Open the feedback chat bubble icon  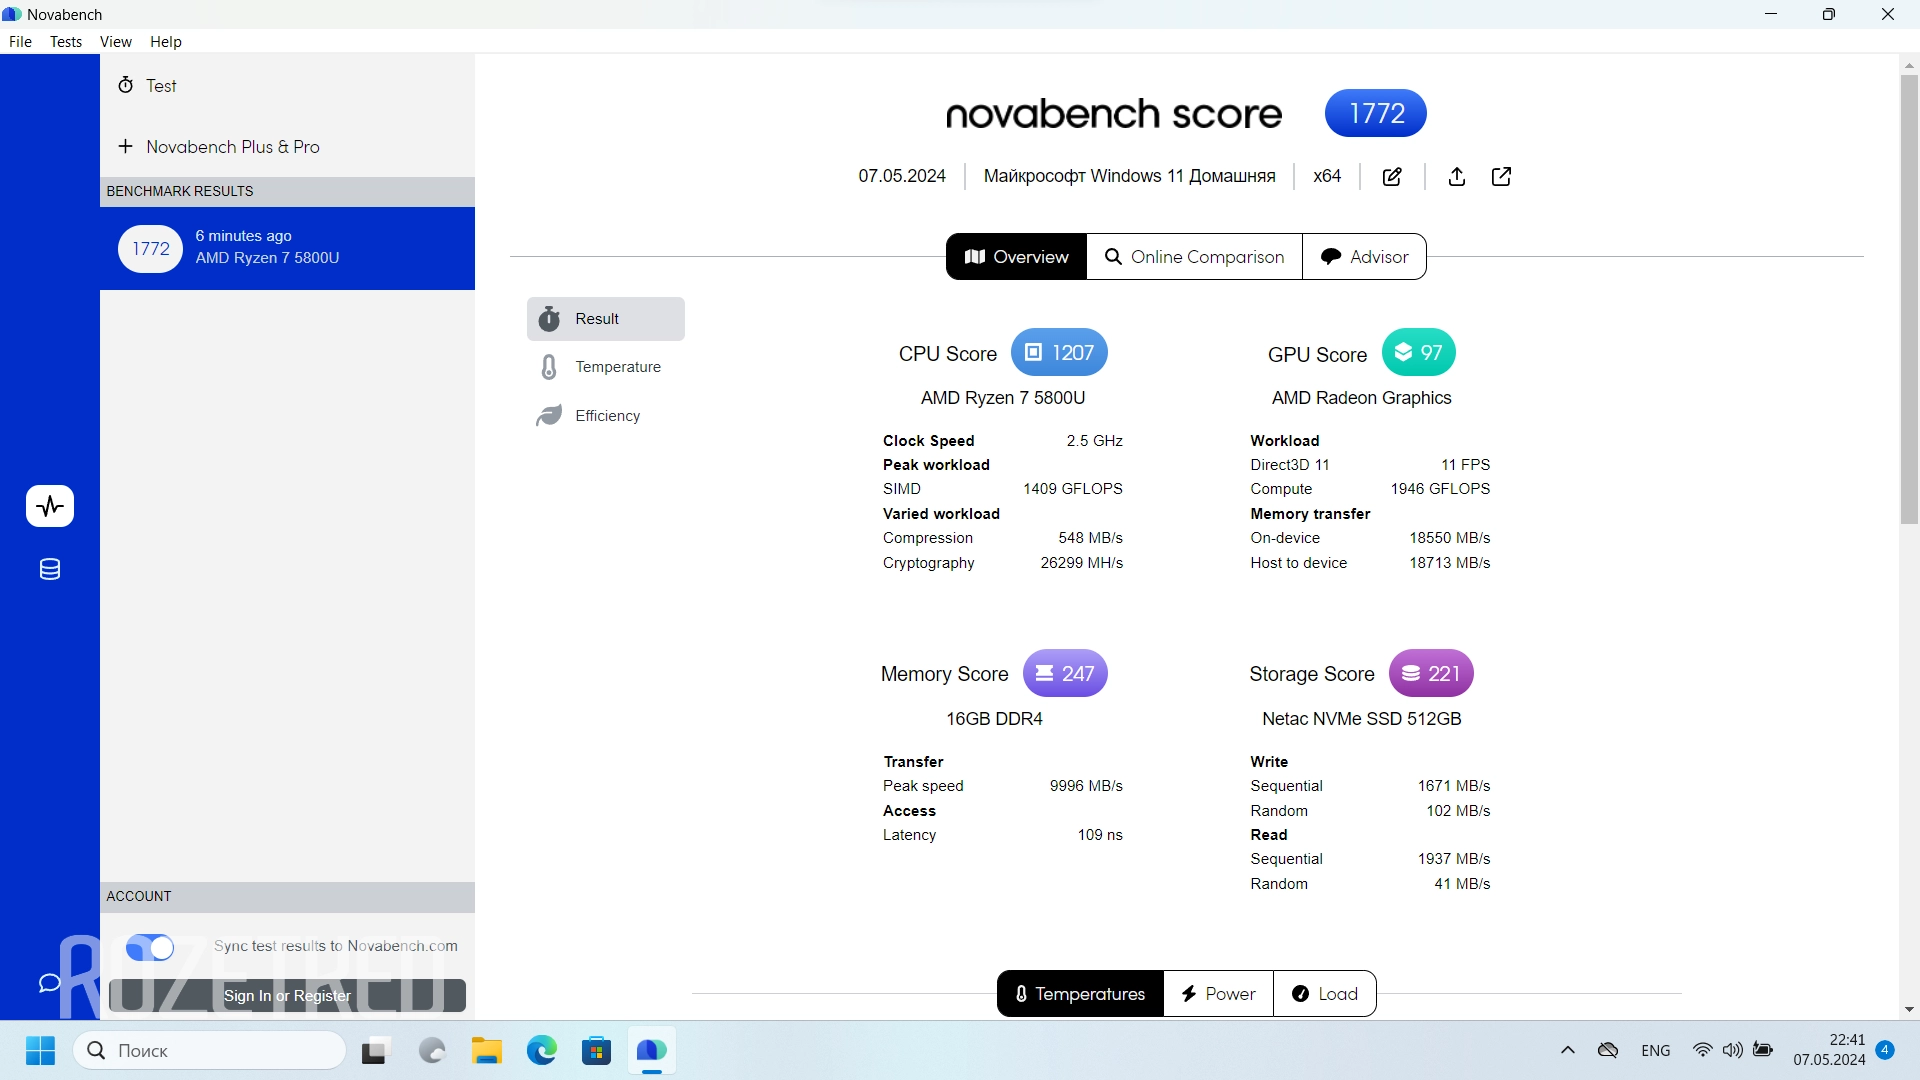pyautogui.click(x=49, y=983)
